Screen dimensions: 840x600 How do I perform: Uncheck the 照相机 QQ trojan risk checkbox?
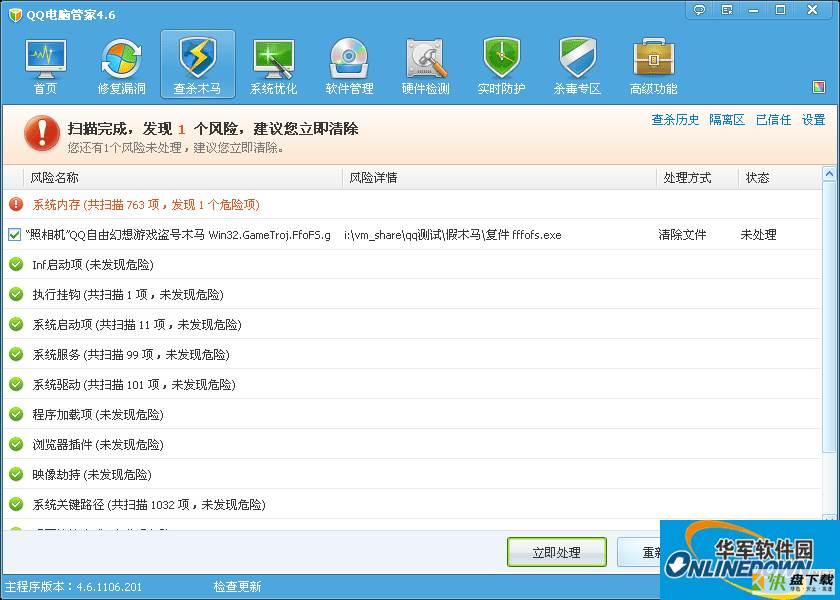(x=14, y=235)
